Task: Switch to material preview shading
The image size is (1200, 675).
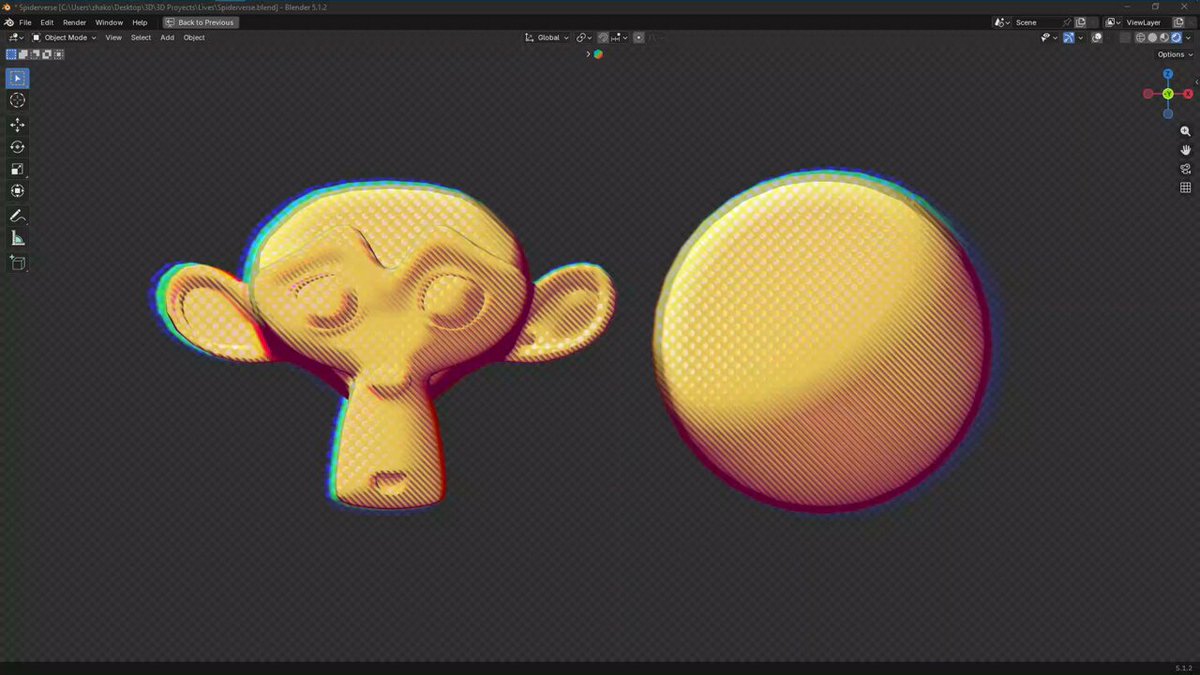Action: (x=1164, y=38)
